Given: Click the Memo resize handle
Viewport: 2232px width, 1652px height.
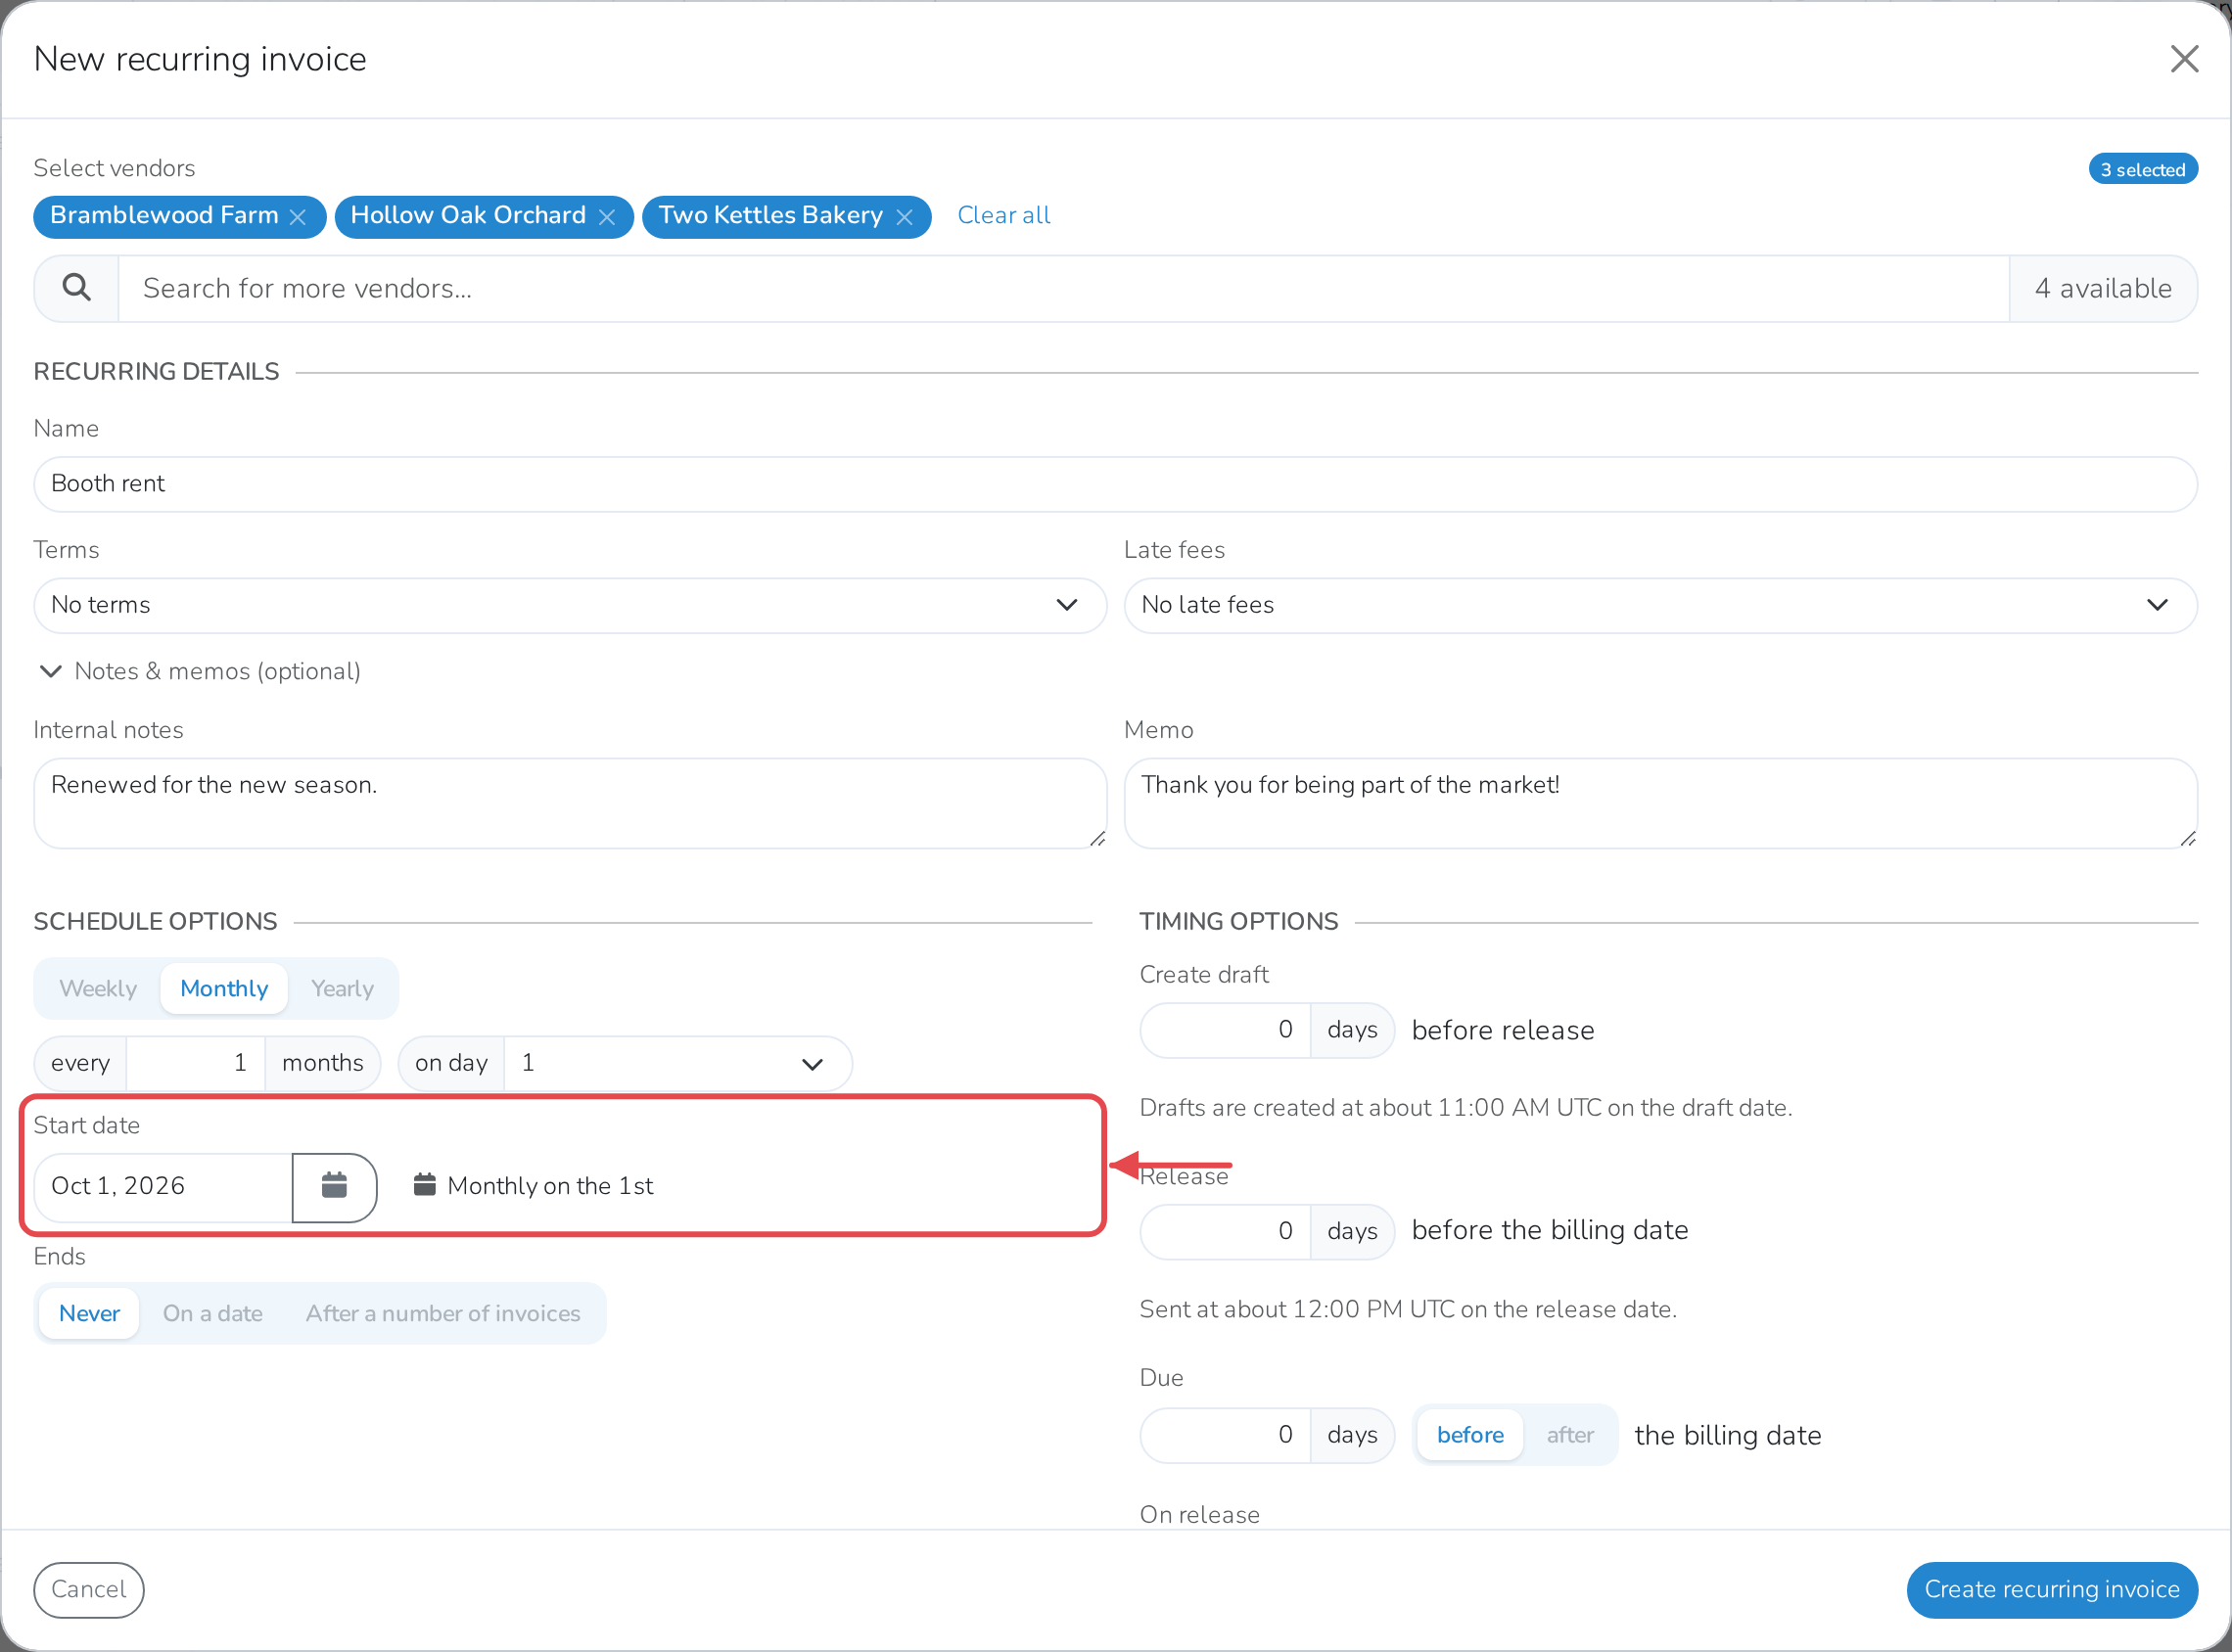Looking at the screenshot, I should click(x=2188, y=839).
